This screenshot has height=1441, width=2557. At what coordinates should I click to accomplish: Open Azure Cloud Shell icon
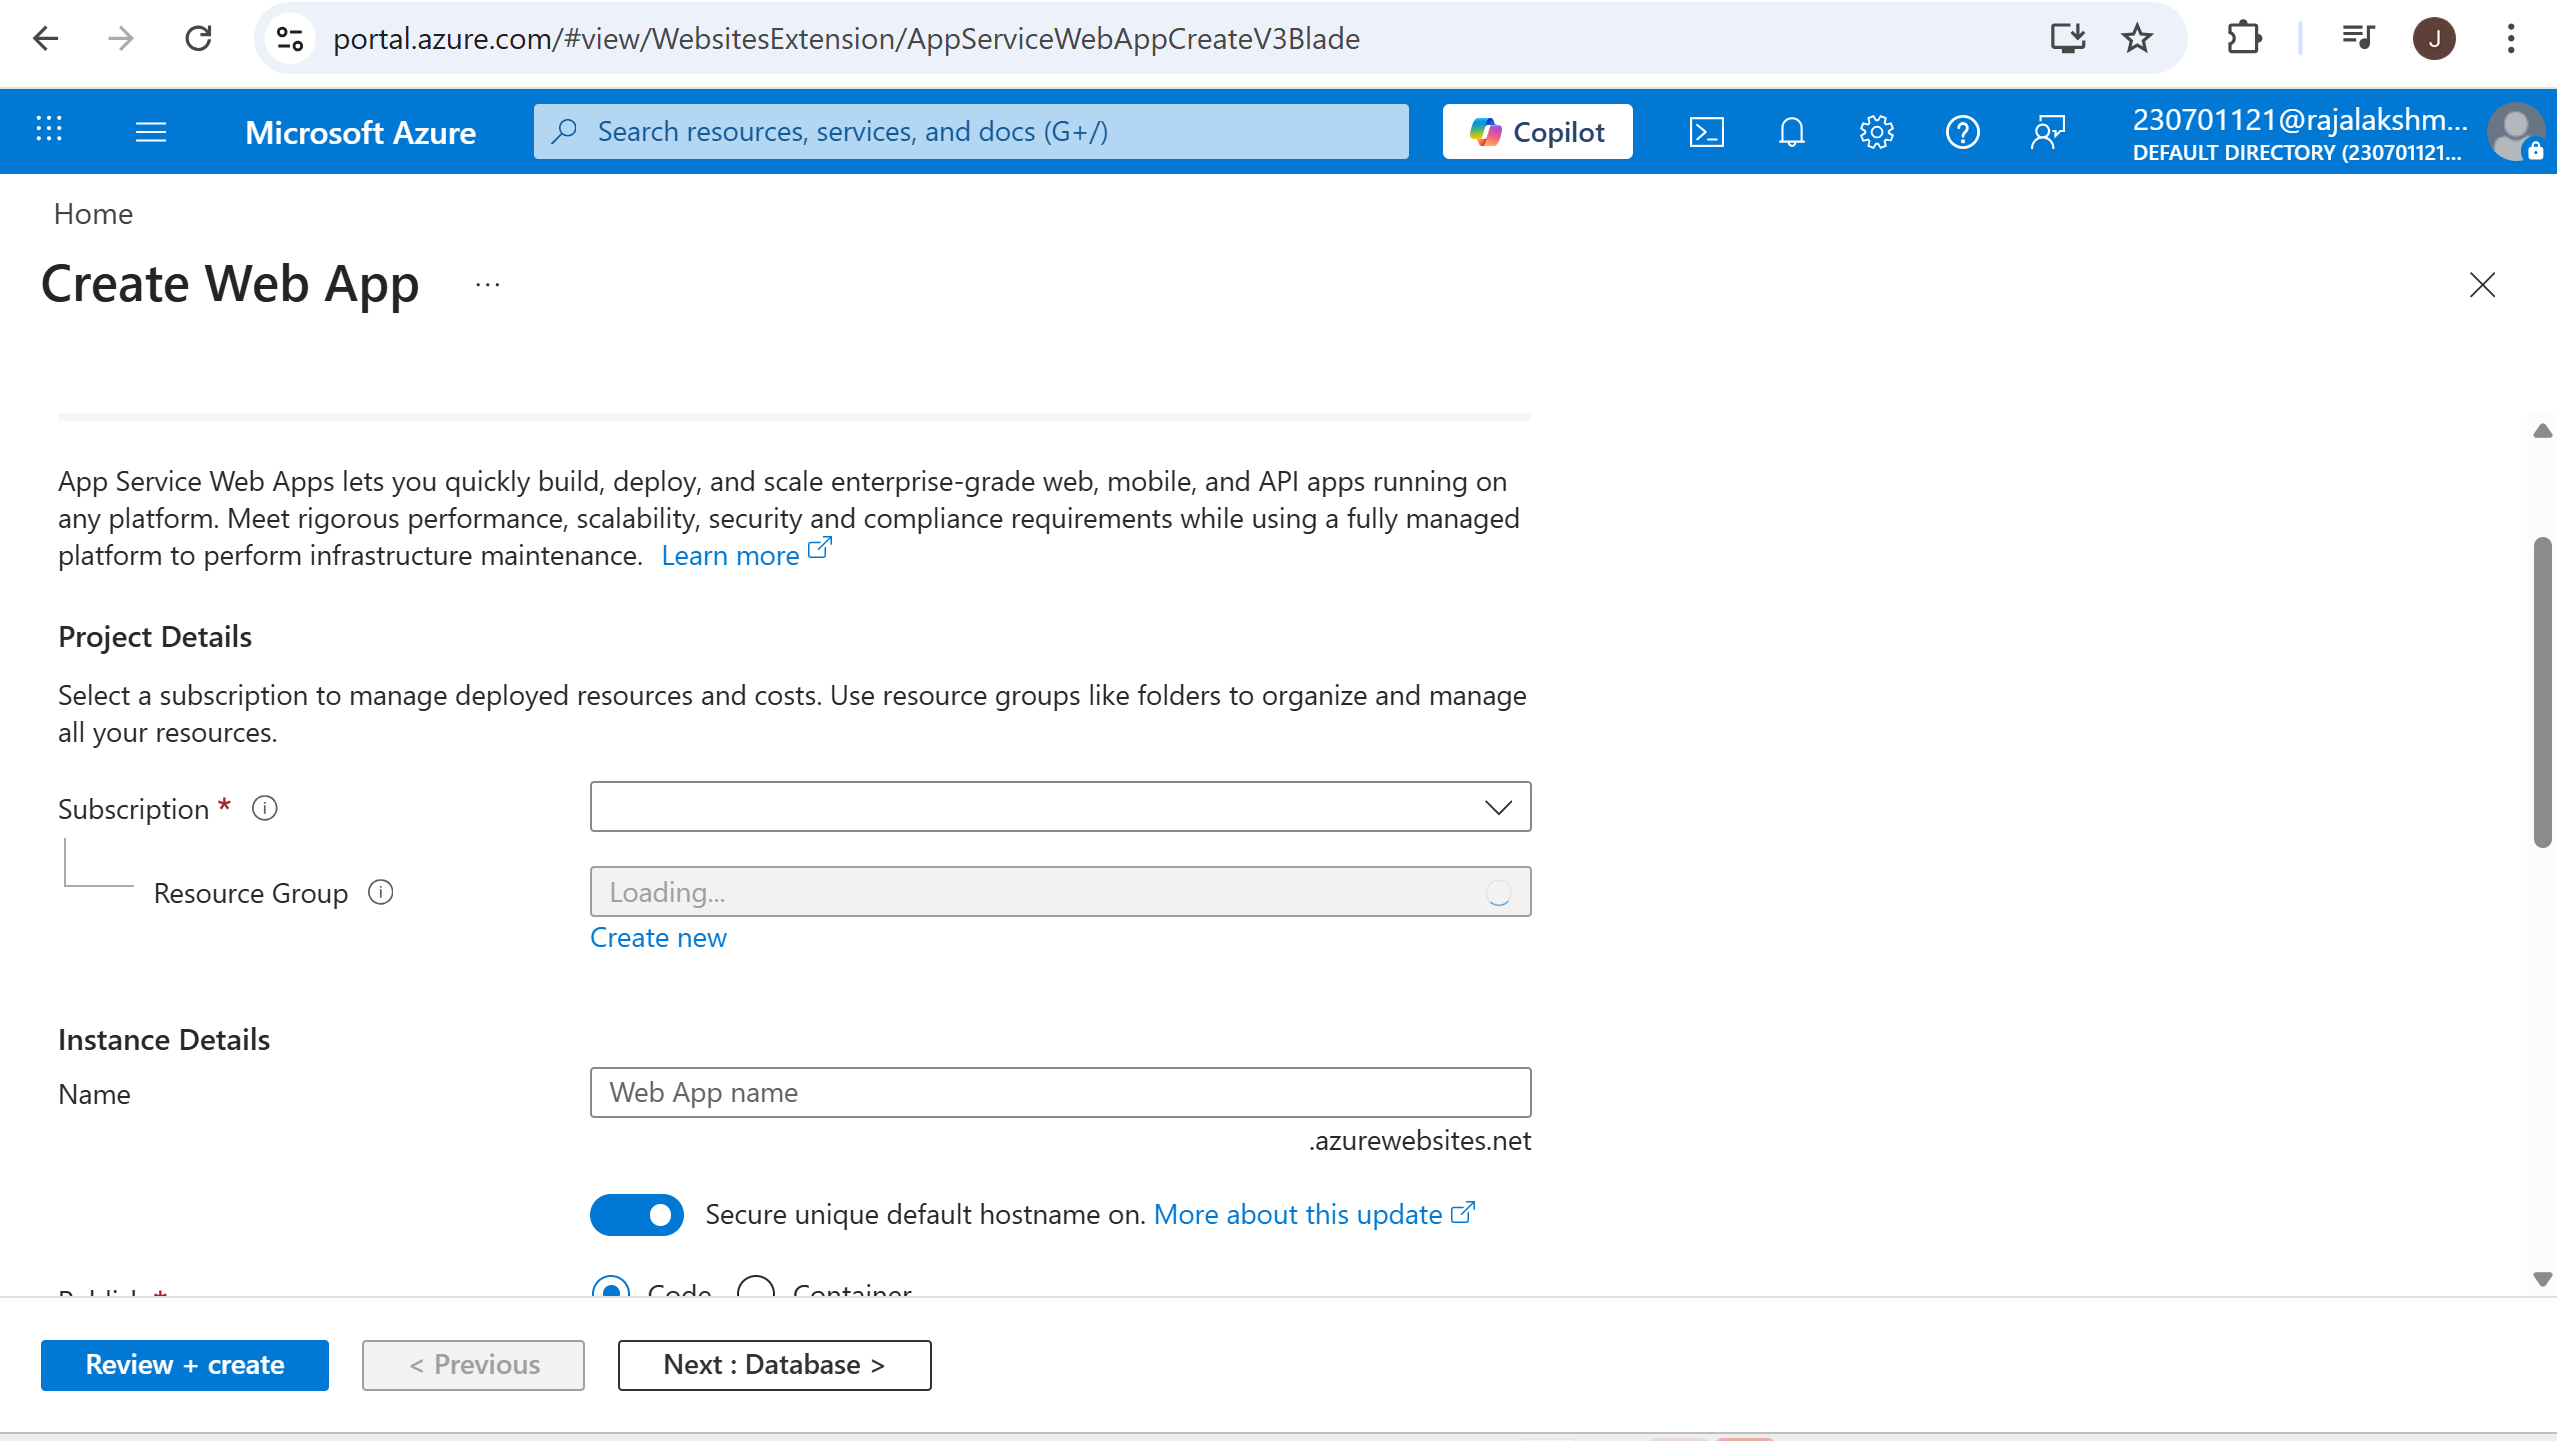pyautogui.click(x=1706, y=132)
